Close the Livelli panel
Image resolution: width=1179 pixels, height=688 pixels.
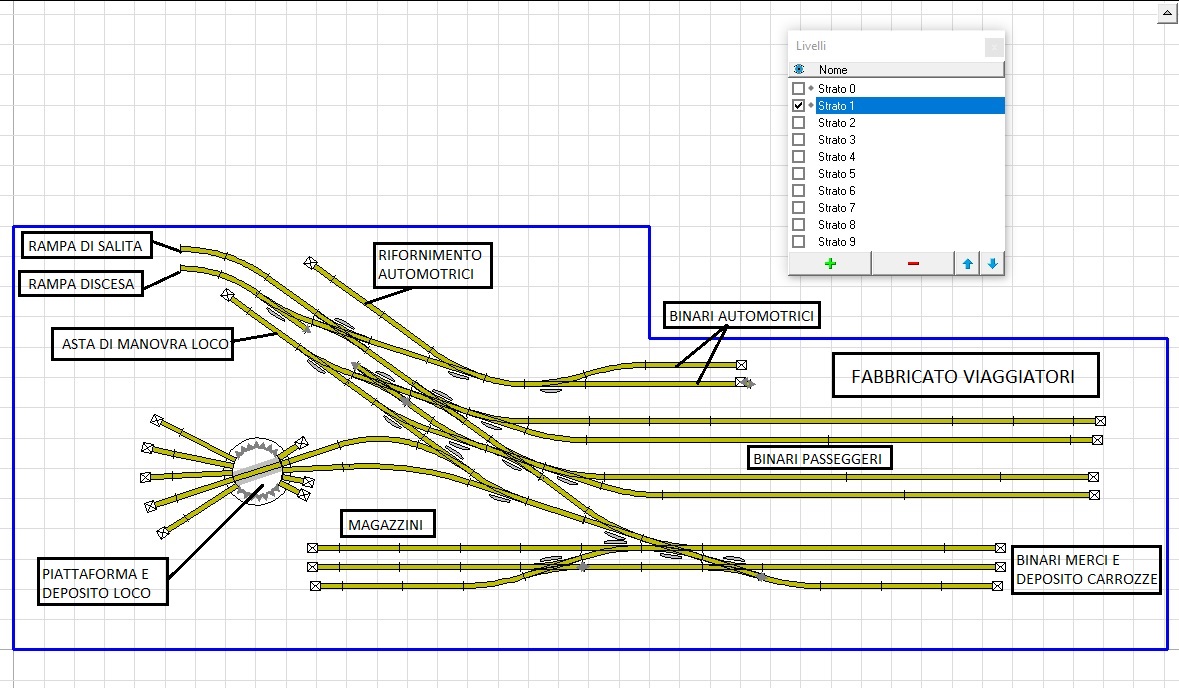pos(993,46)
